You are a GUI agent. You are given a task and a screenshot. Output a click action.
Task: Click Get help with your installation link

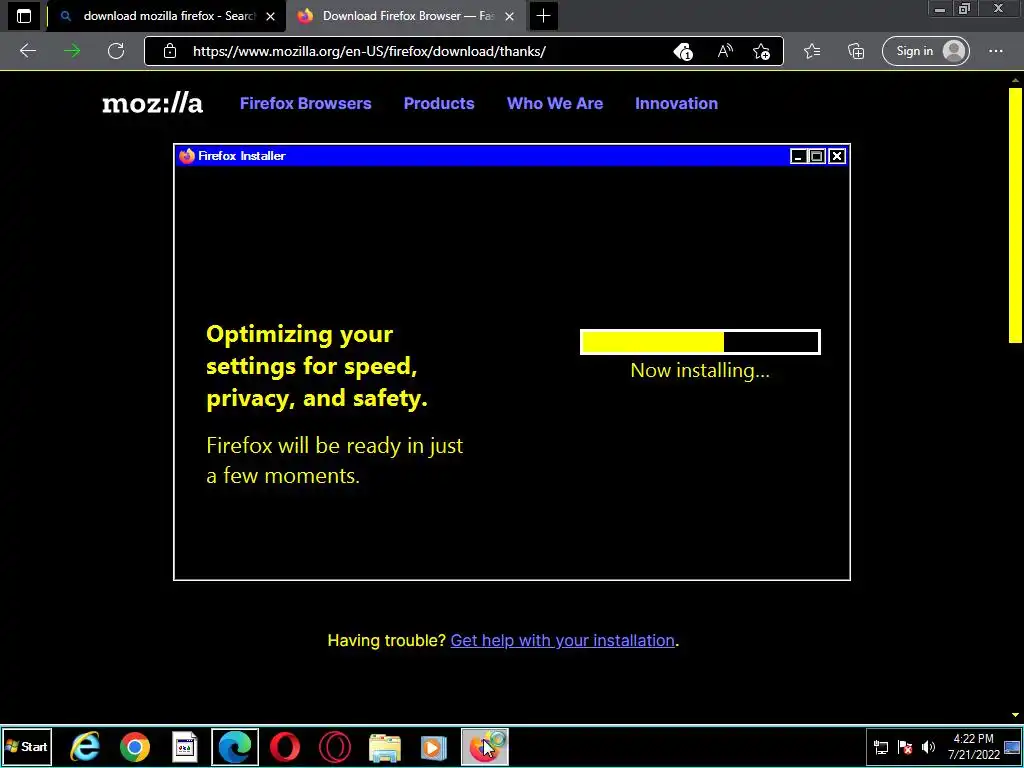click(x=562, y=641)
